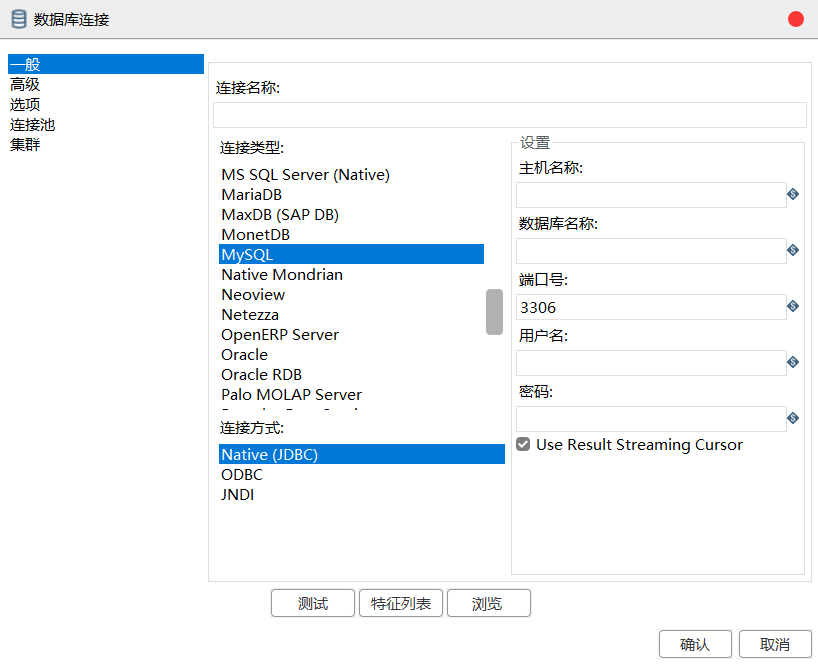Select MySQL connection type

352,255
